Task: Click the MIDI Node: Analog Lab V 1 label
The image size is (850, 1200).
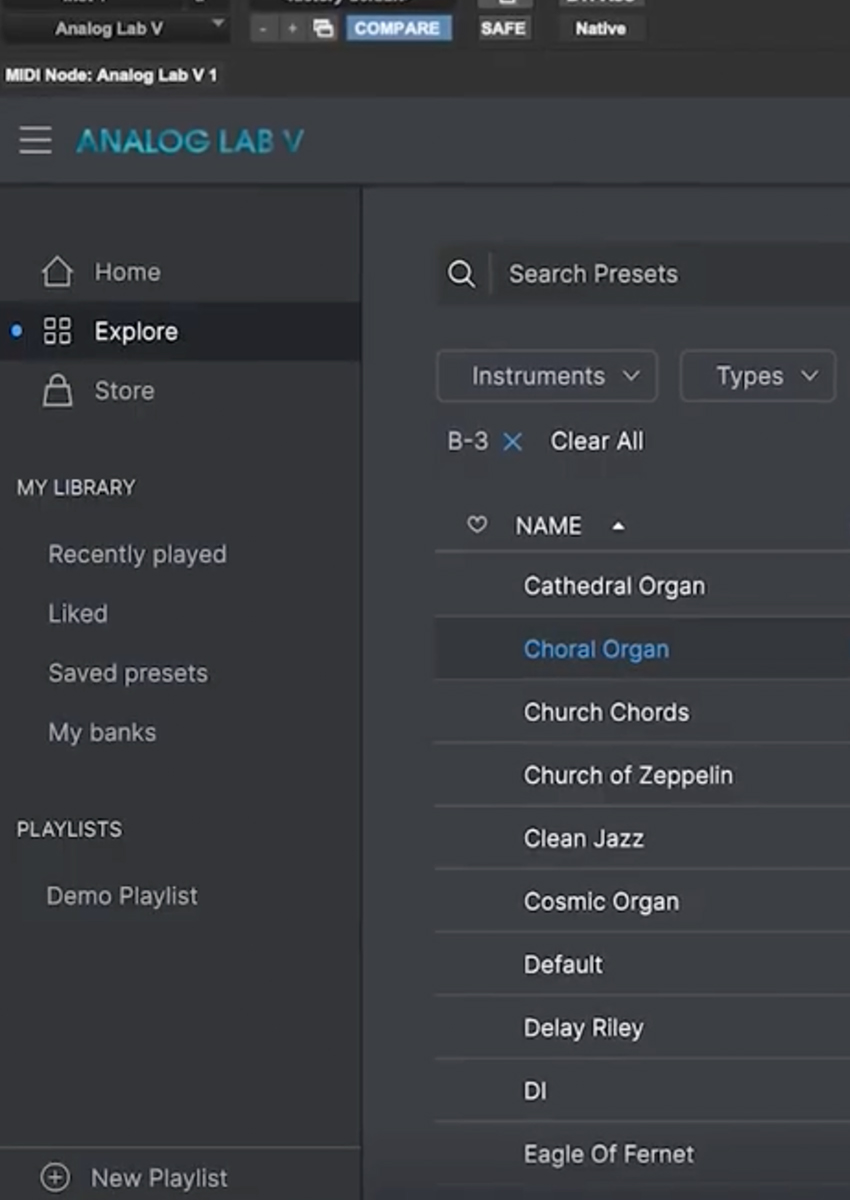Action: point(111,75)
